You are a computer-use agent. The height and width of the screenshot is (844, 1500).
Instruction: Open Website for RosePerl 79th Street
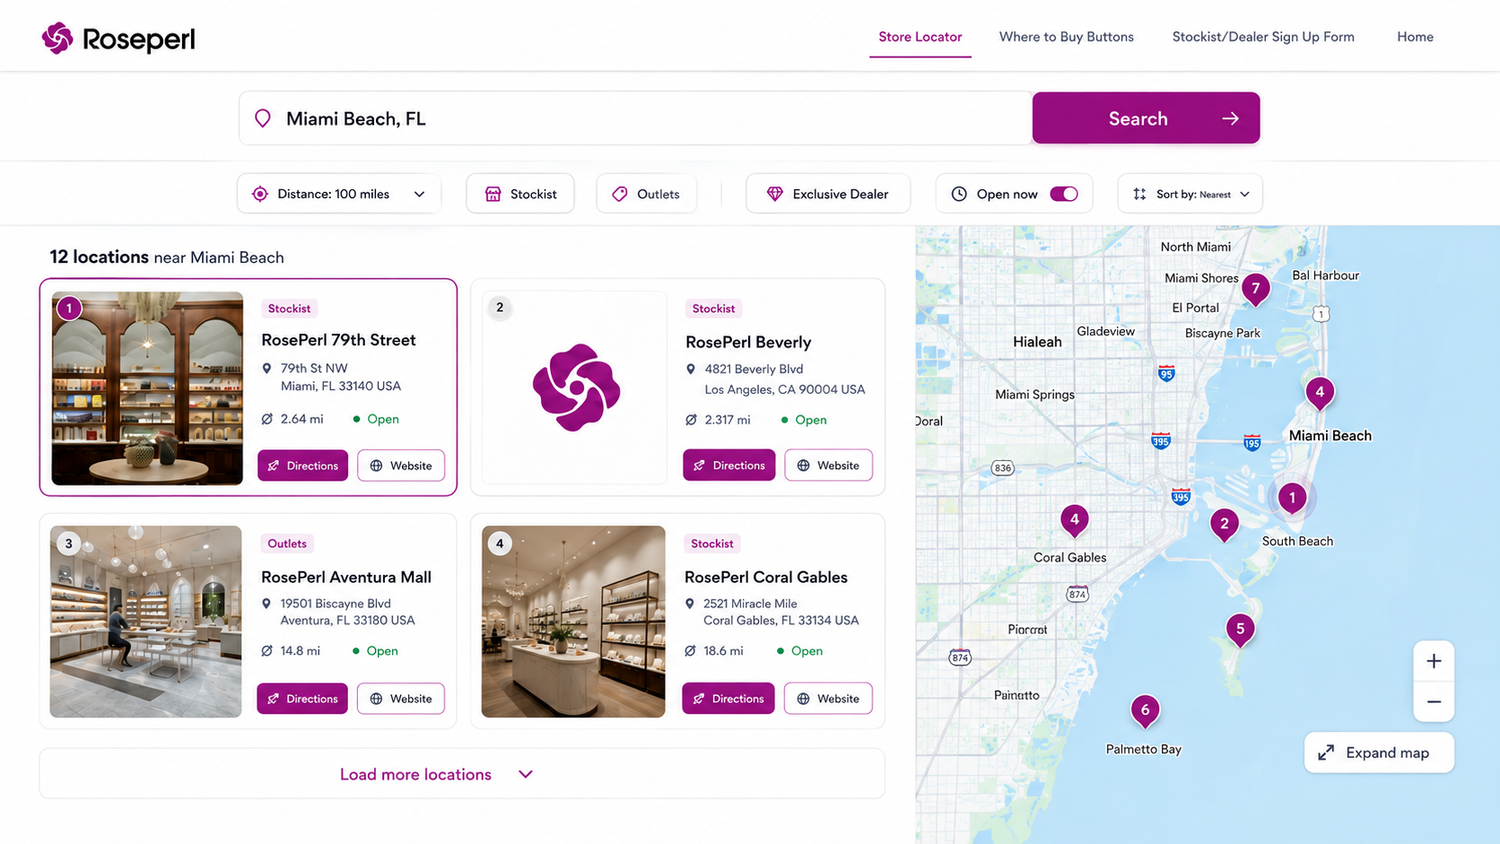(x=401, y=465)
